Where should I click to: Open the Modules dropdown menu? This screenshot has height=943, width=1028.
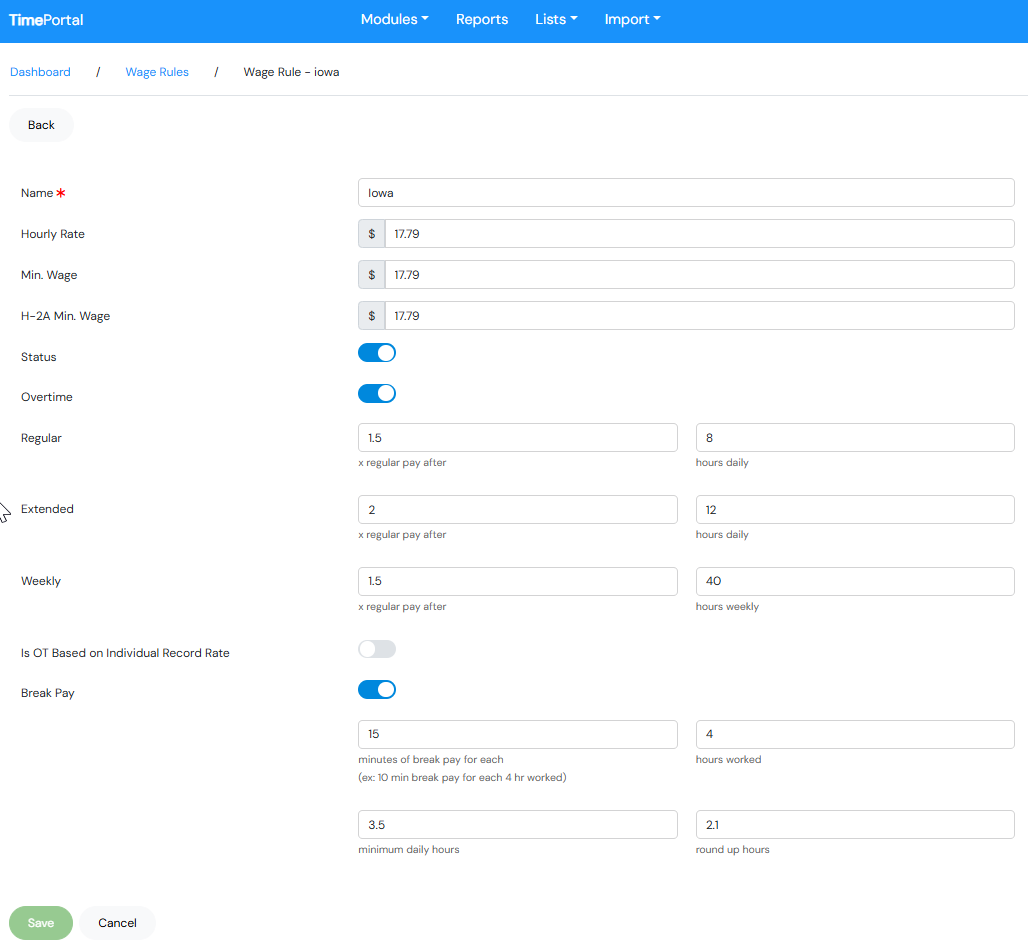394,20
